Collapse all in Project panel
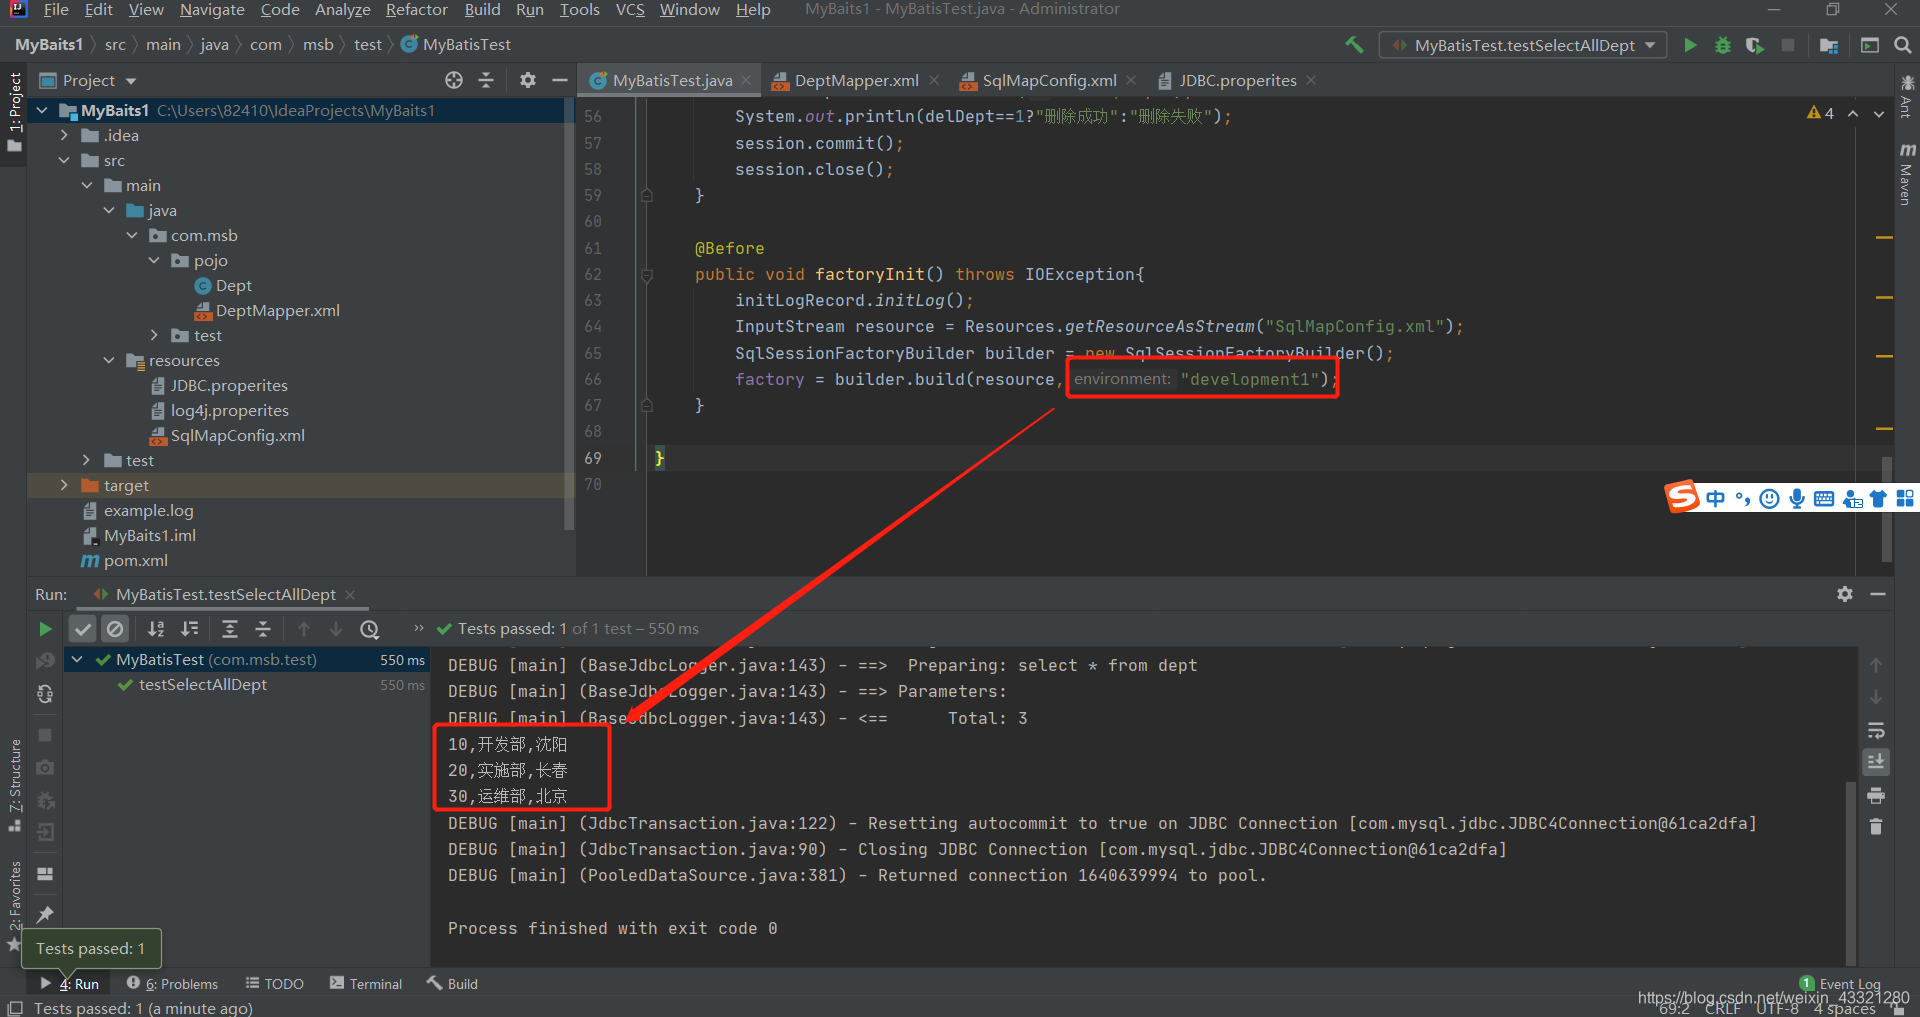The height and width of the screenshot is (1017, 1920). (x=487, y=80)
